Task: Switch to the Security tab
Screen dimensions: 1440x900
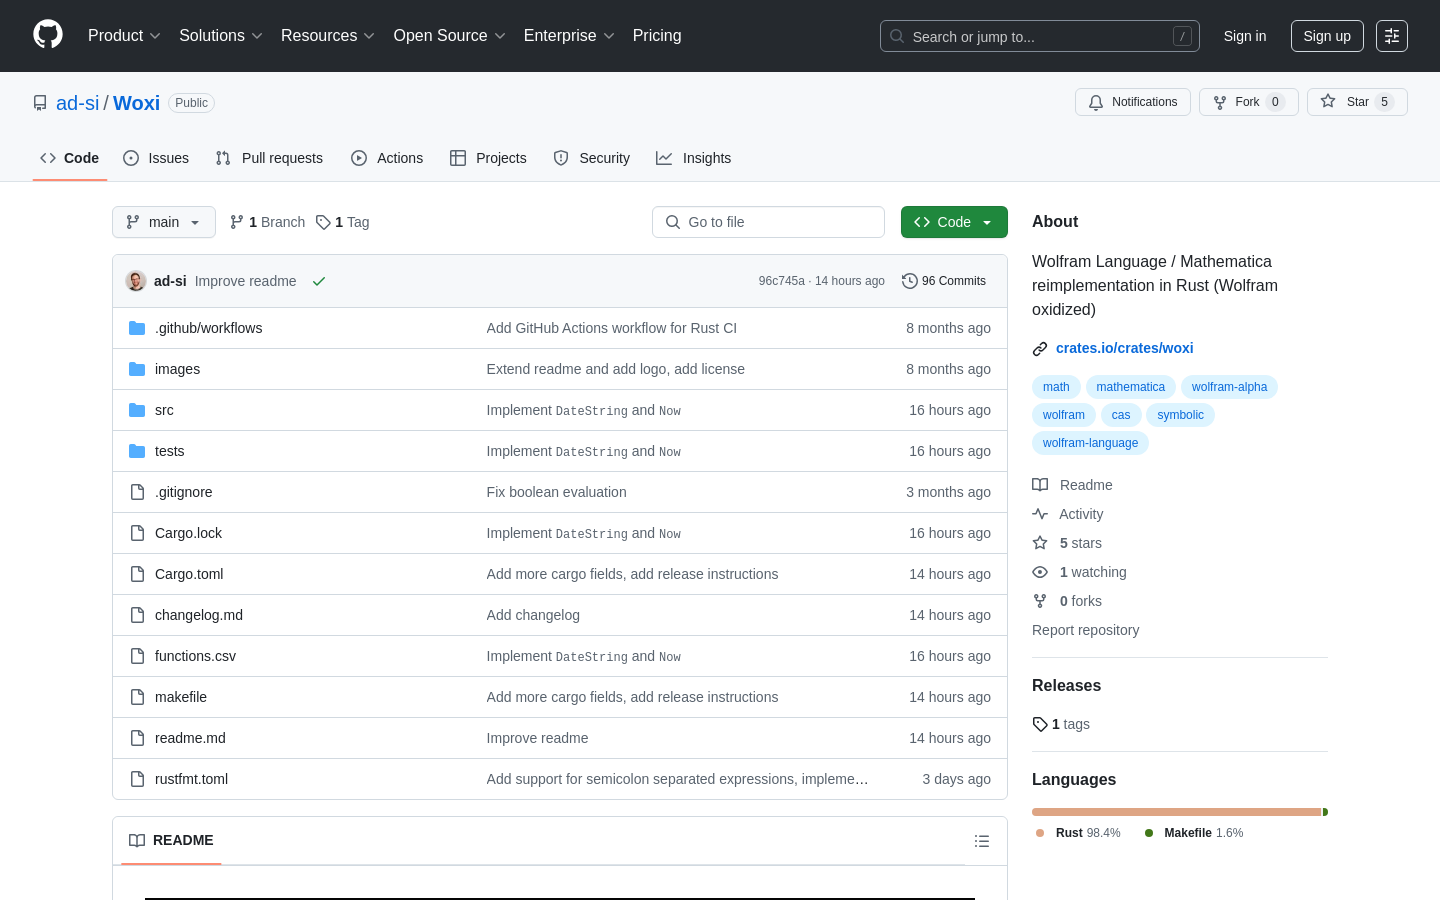Action: point(592,158)
